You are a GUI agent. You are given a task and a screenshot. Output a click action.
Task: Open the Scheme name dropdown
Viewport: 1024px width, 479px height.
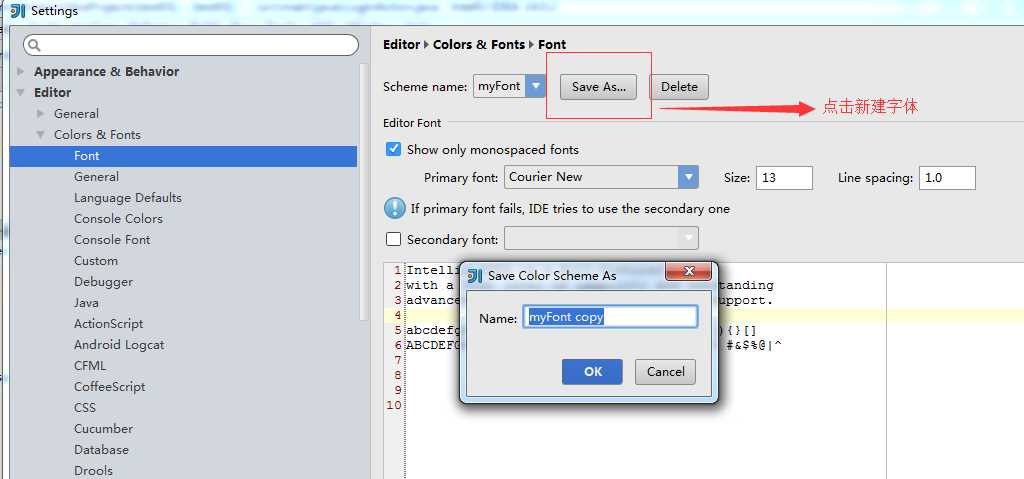[536, 86]
